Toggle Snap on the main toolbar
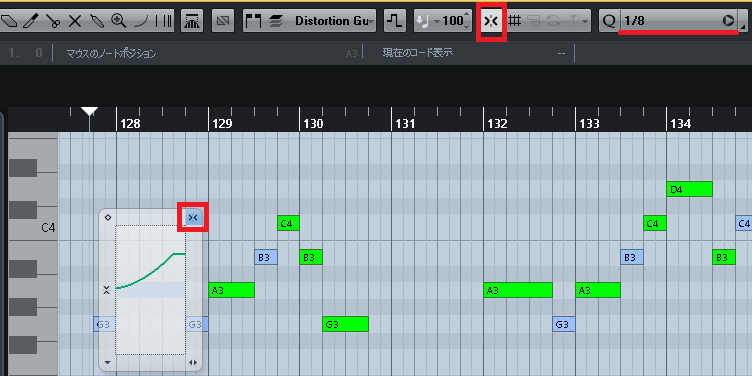 pos(492,21)
